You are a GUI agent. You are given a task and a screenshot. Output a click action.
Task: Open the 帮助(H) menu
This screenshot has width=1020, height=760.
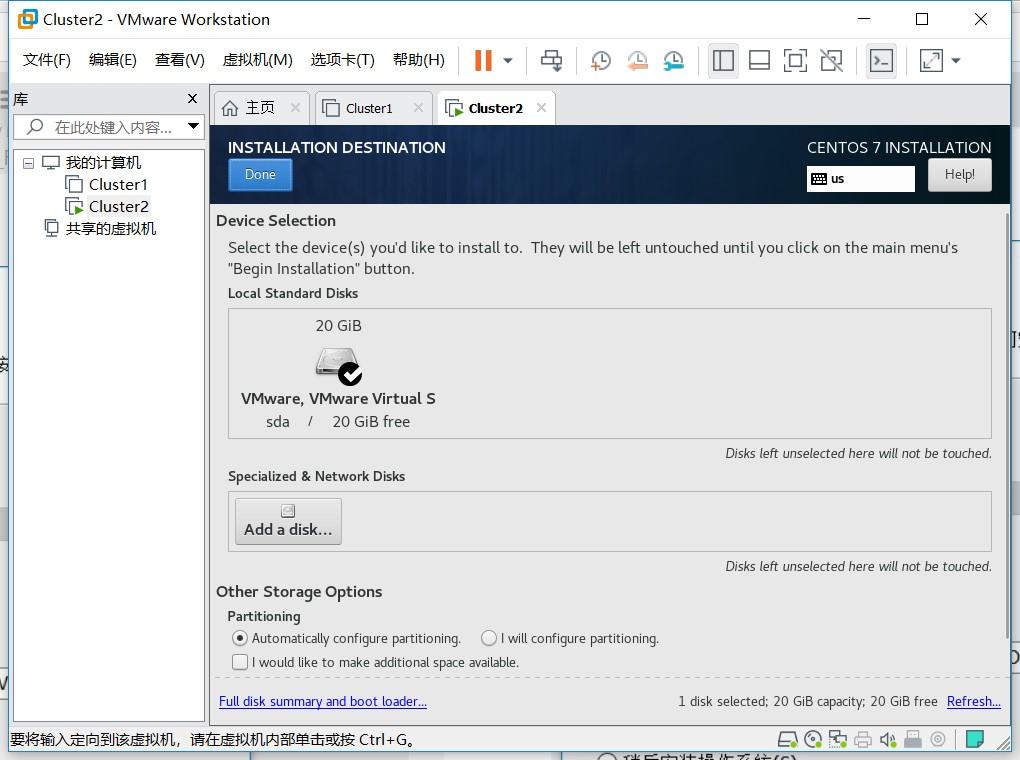(x=419, y=60)
